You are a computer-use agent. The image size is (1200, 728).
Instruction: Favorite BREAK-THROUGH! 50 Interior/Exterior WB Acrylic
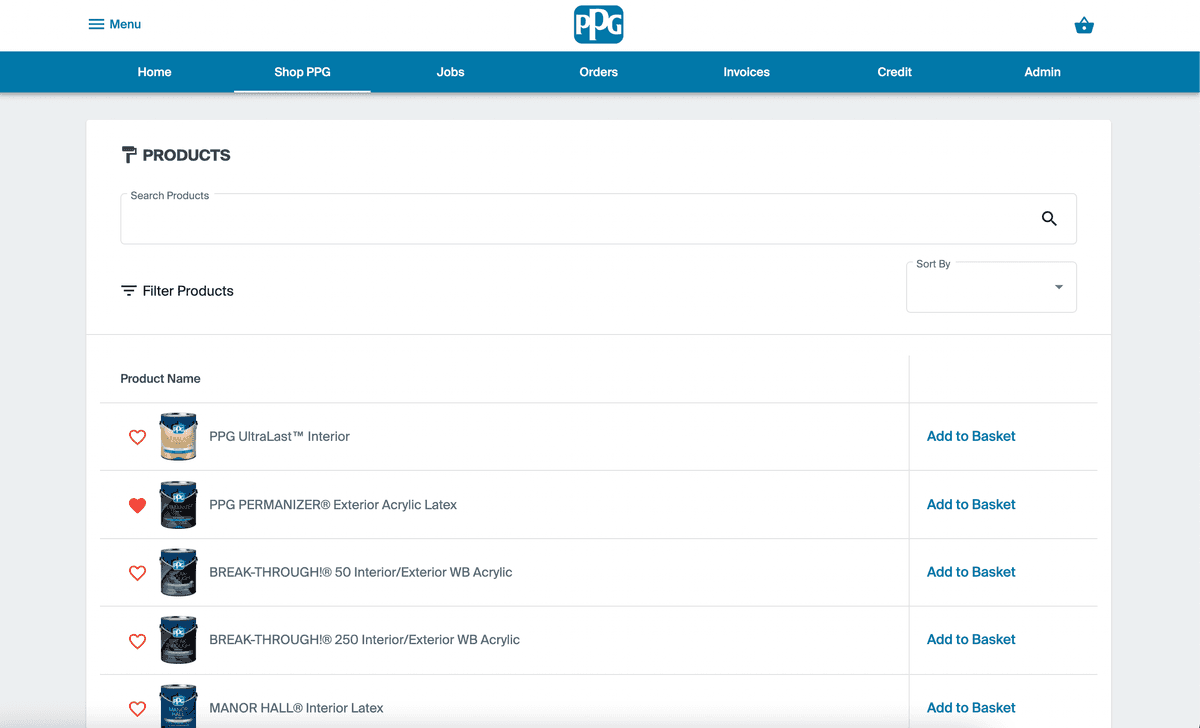(137, 573)
